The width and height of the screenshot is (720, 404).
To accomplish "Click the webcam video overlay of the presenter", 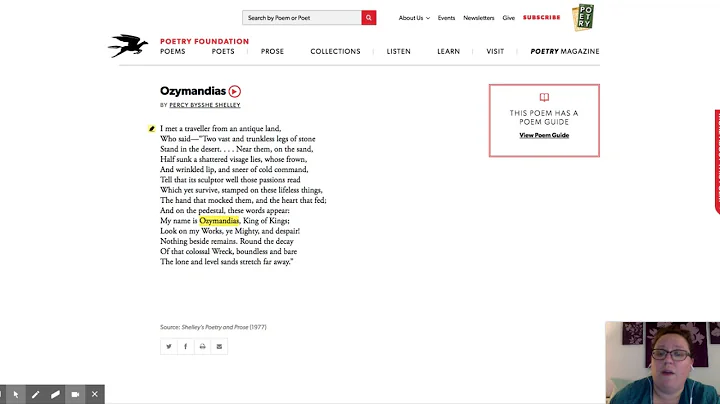I will point(663,363).
